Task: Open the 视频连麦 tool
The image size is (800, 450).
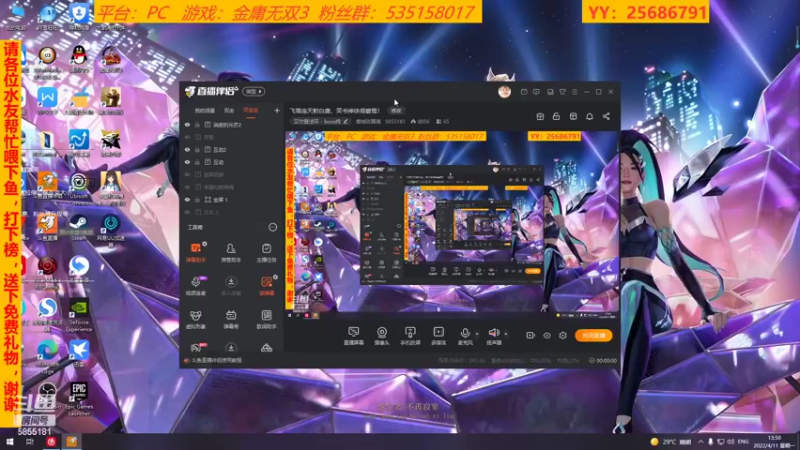Action: pos(195,286)
